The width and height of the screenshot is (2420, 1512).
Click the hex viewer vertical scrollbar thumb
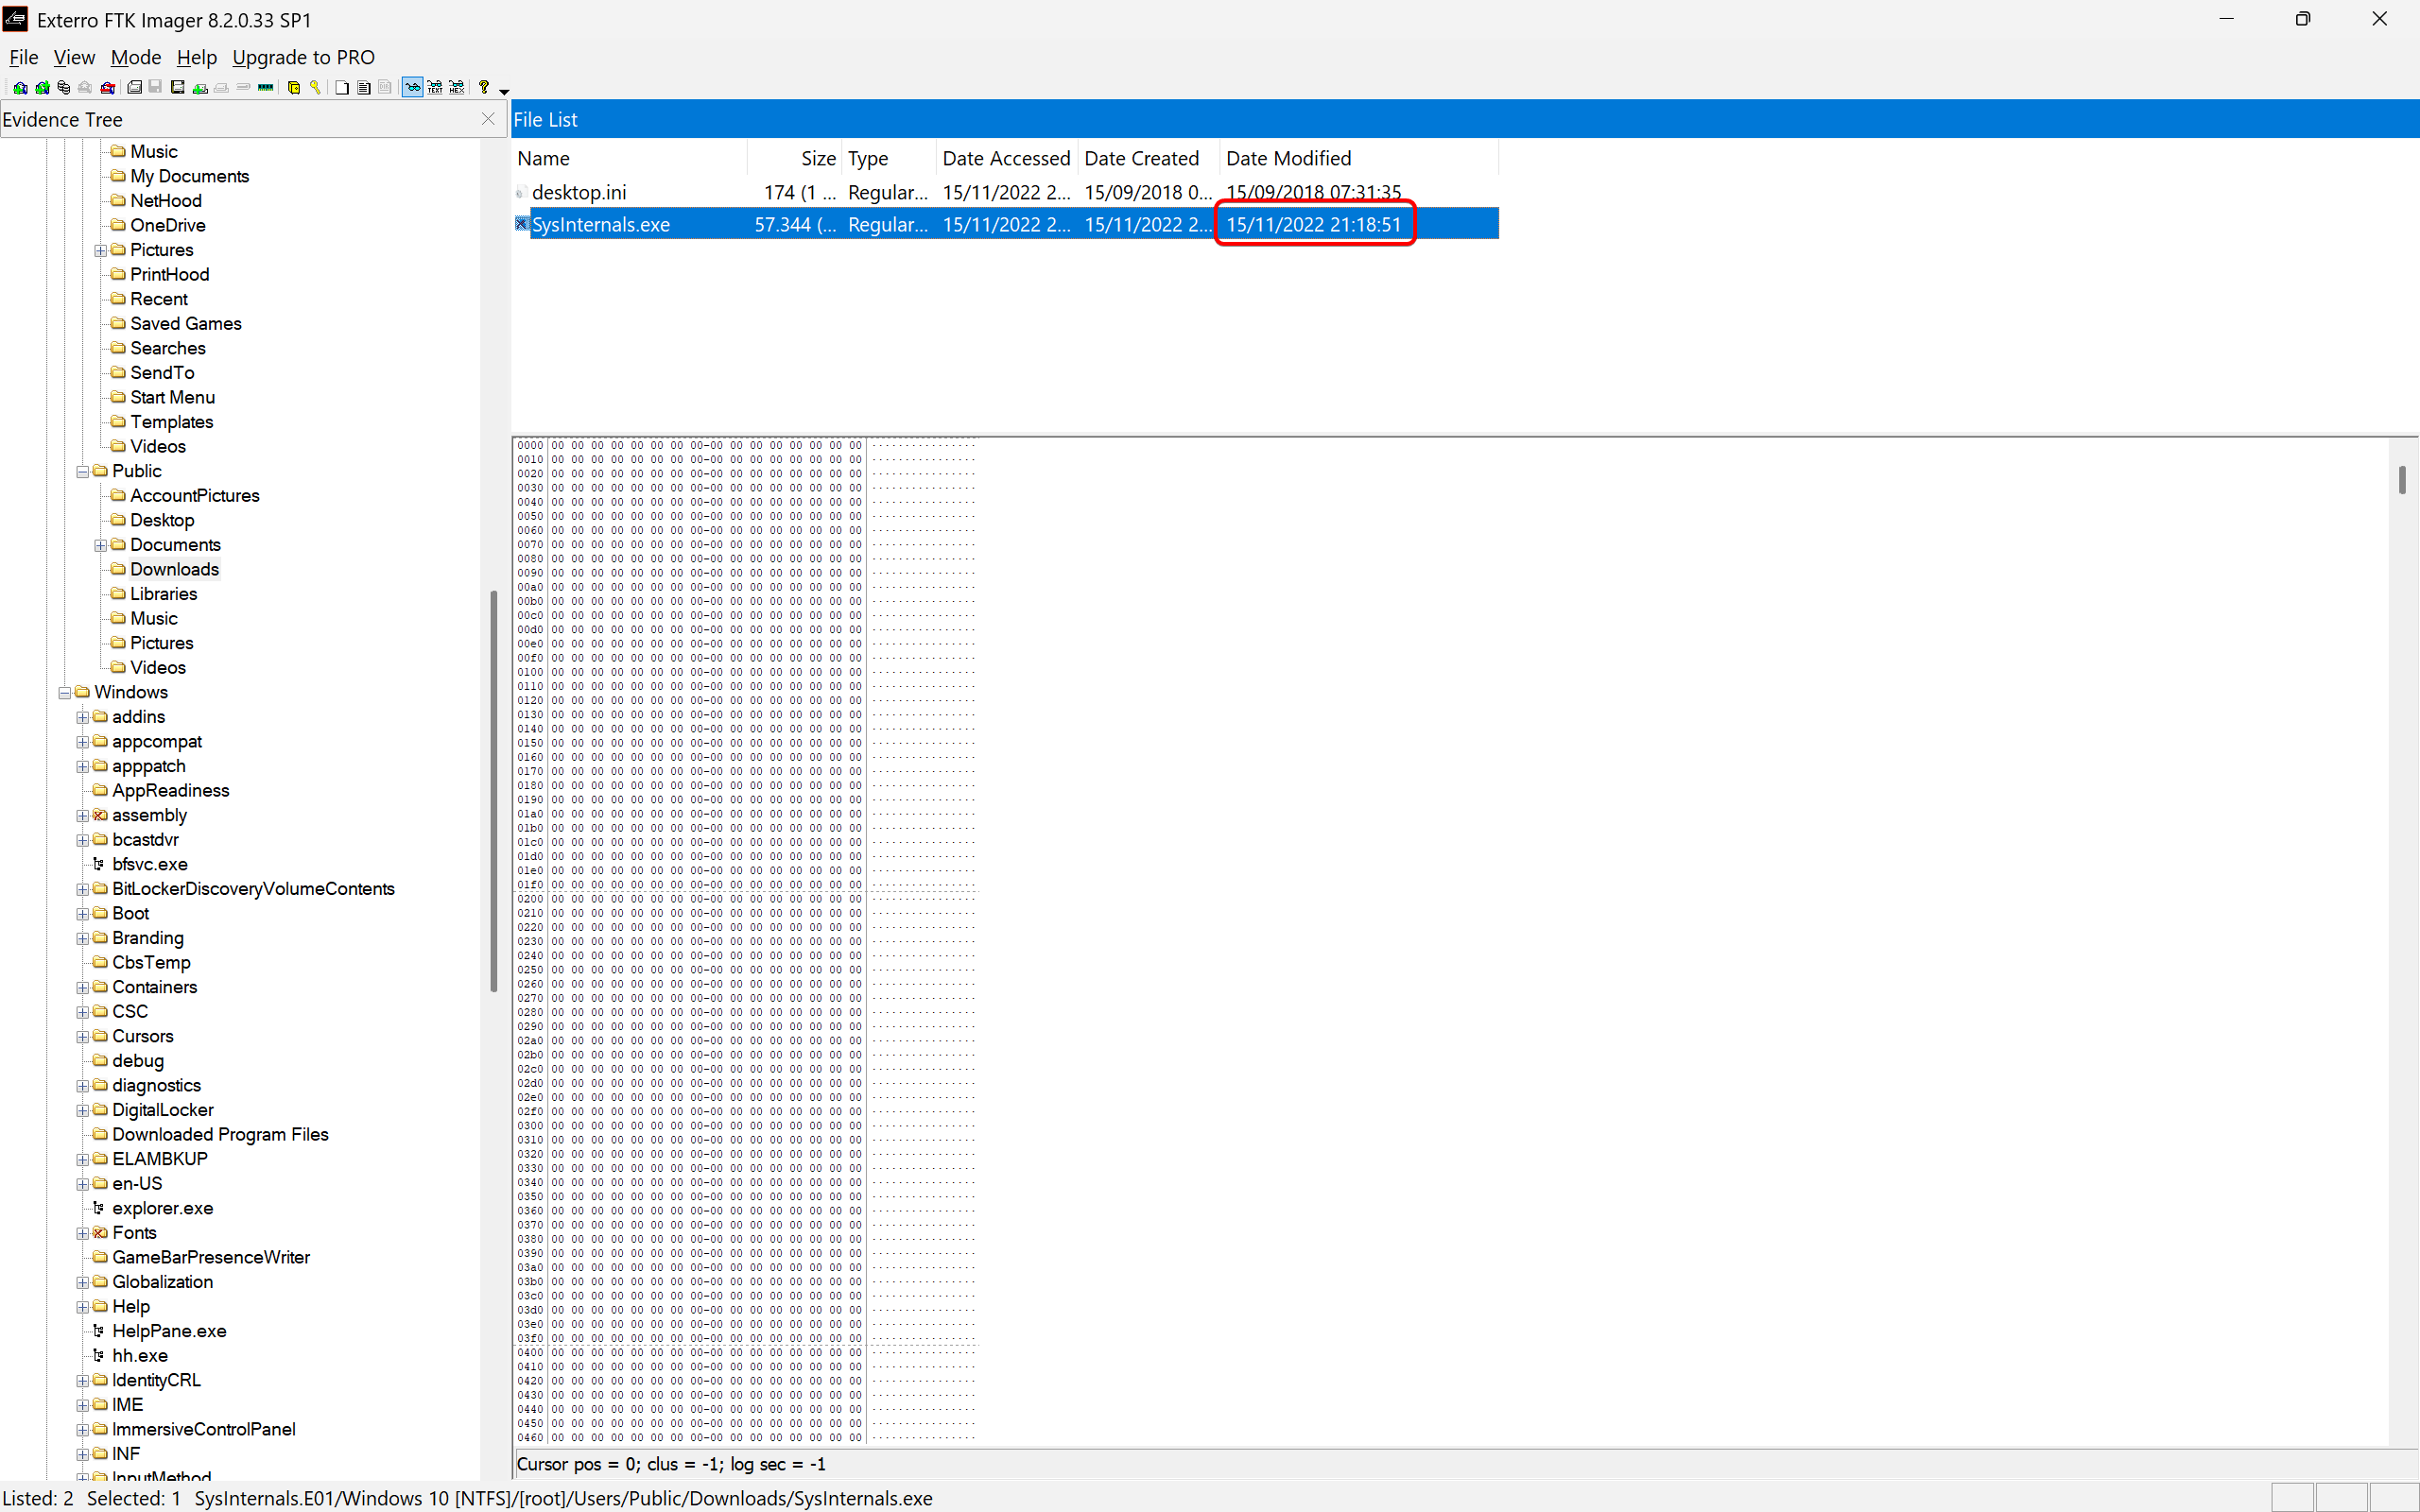tap(2402, 479)
